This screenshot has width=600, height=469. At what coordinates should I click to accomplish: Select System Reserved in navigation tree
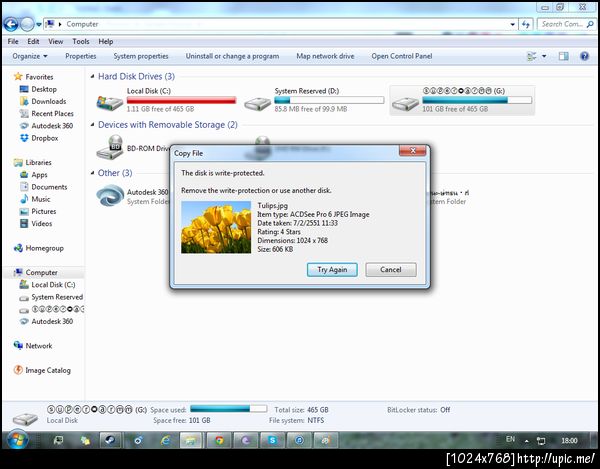[51, 297]
